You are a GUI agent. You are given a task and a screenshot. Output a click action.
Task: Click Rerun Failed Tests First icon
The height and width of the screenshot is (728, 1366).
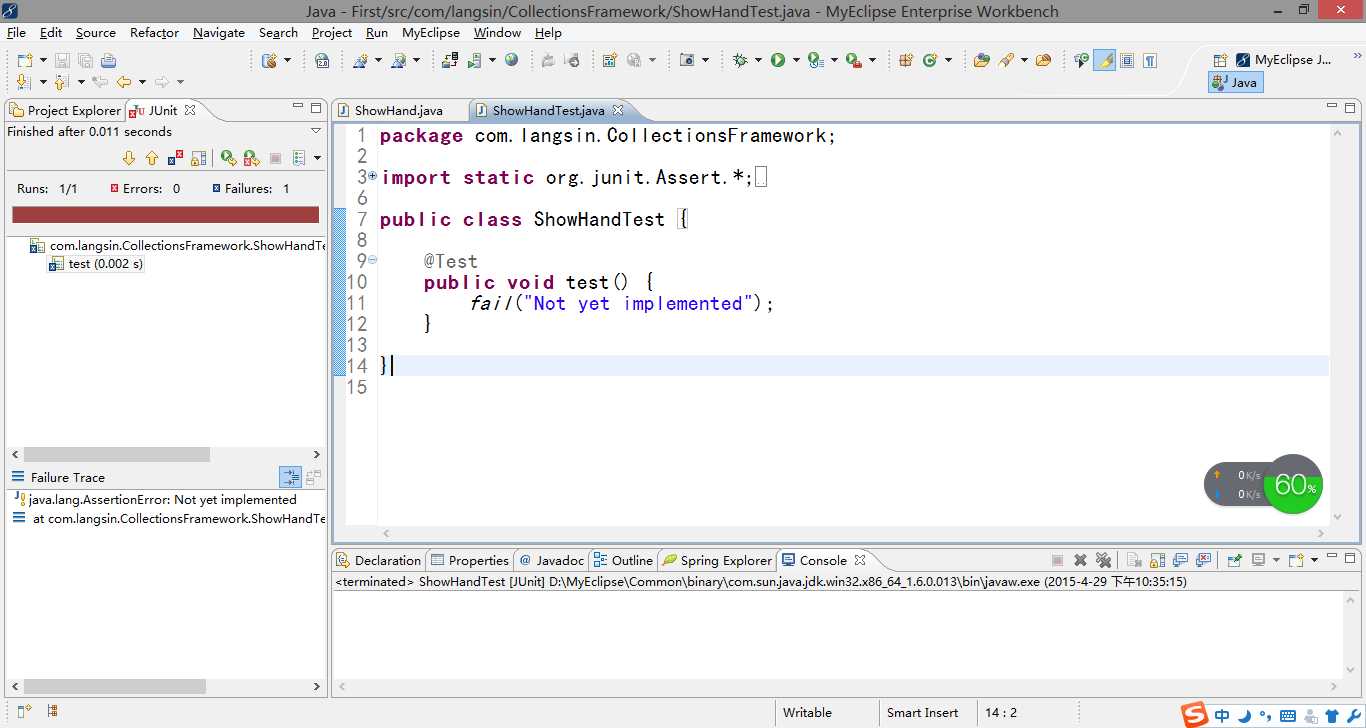[251, 158]
